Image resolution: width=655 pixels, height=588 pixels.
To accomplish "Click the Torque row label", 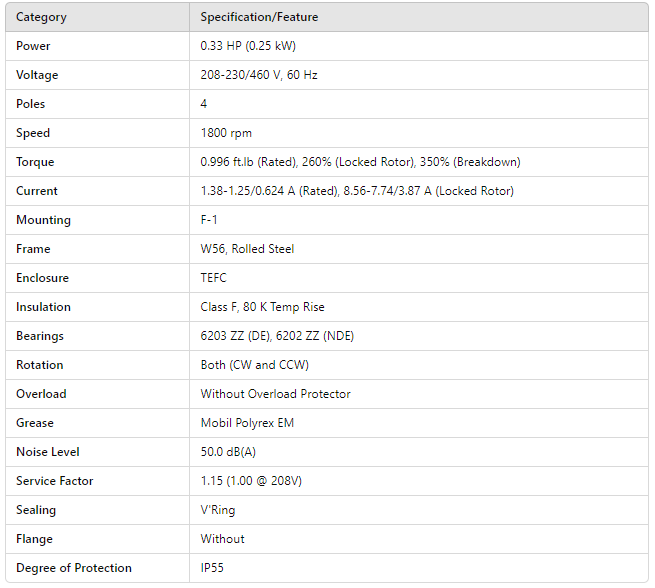I will coord(35,162).
